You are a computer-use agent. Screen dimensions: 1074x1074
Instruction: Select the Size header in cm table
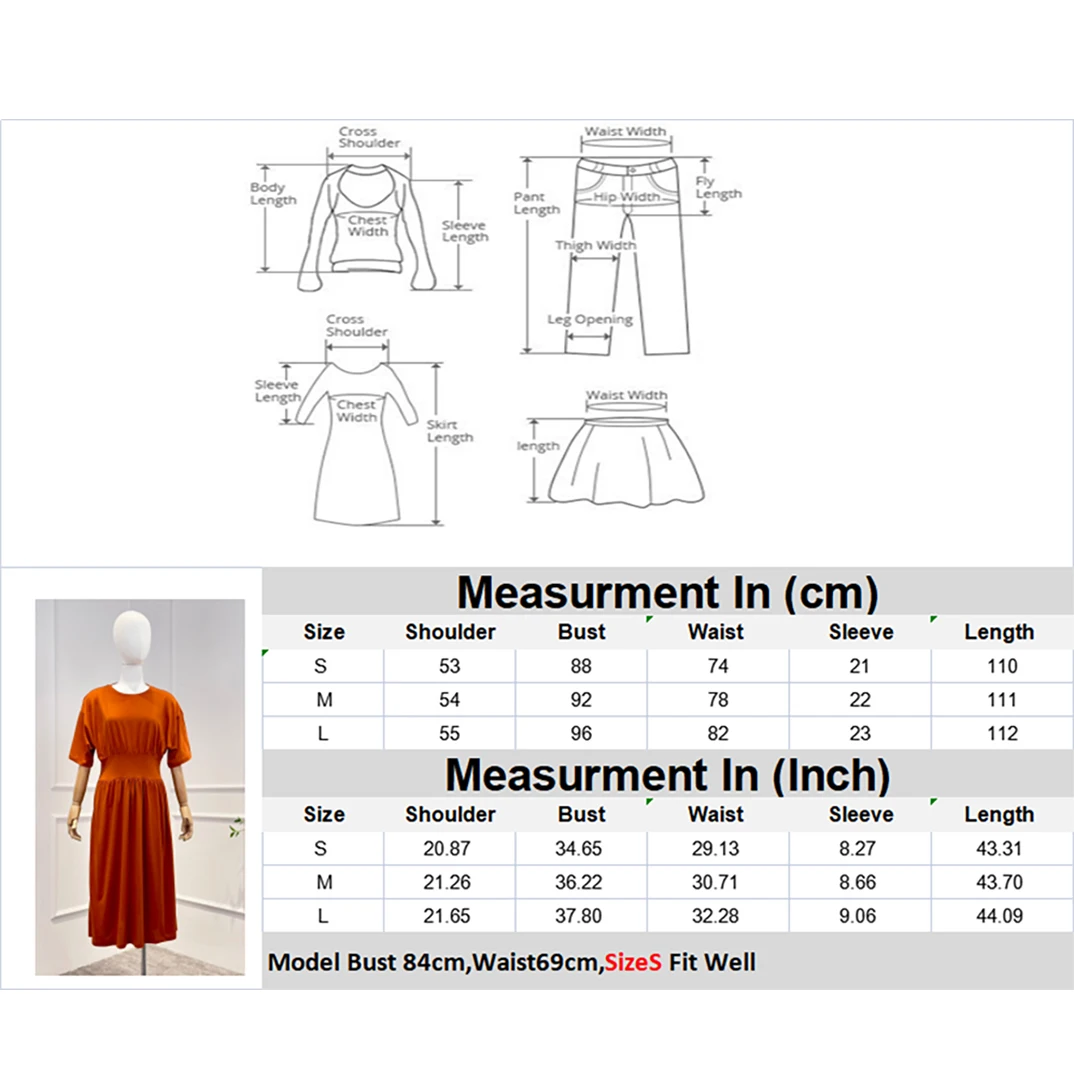tap(324, 632)
